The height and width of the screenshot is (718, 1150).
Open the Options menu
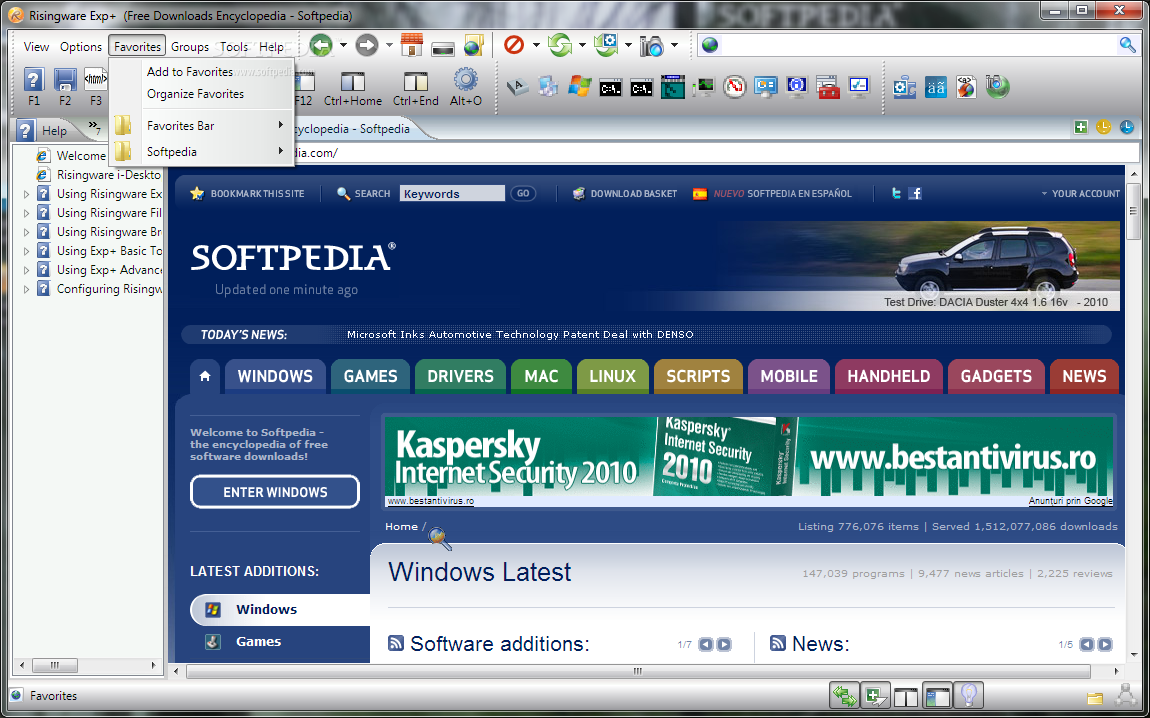(81, 46)
